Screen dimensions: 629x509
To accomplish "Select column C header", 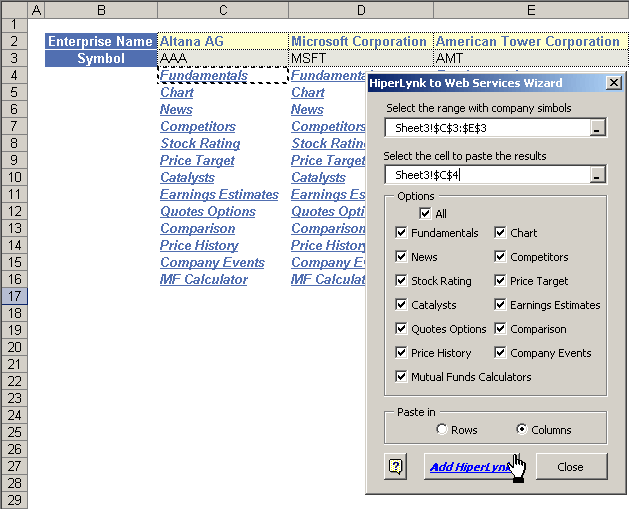I will (223, 10).
